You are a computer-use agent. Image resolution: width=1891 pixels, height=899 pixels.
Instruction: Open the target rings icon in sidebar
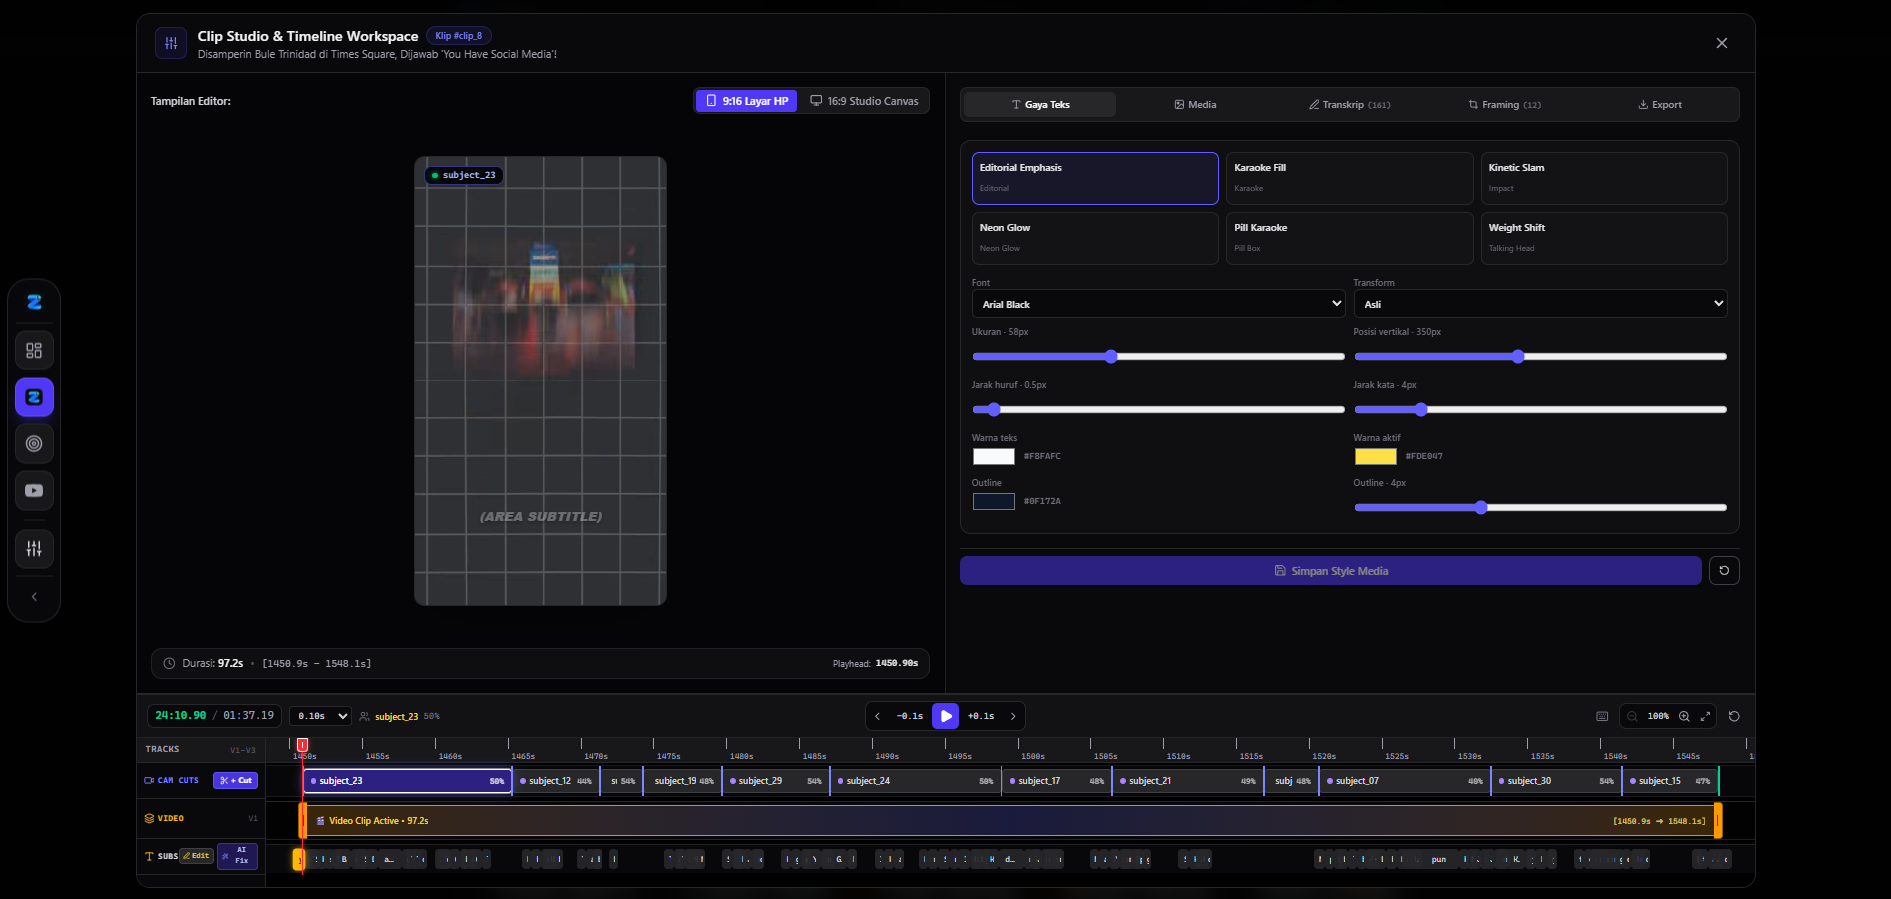pyautogui.click(x=34, y=444)
